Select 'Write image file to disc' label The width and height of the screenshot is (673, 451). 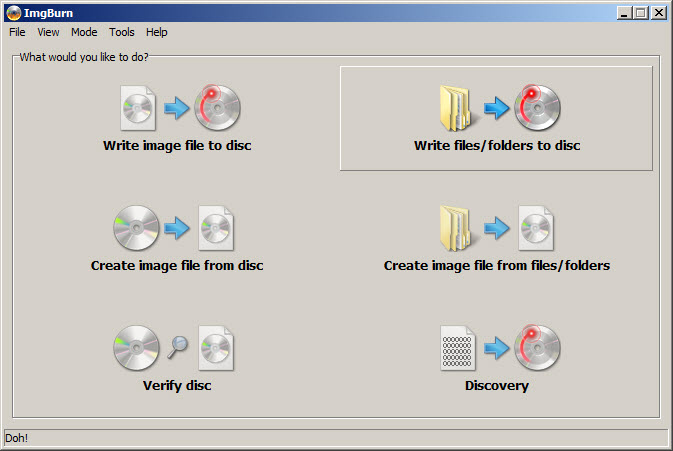177,145
